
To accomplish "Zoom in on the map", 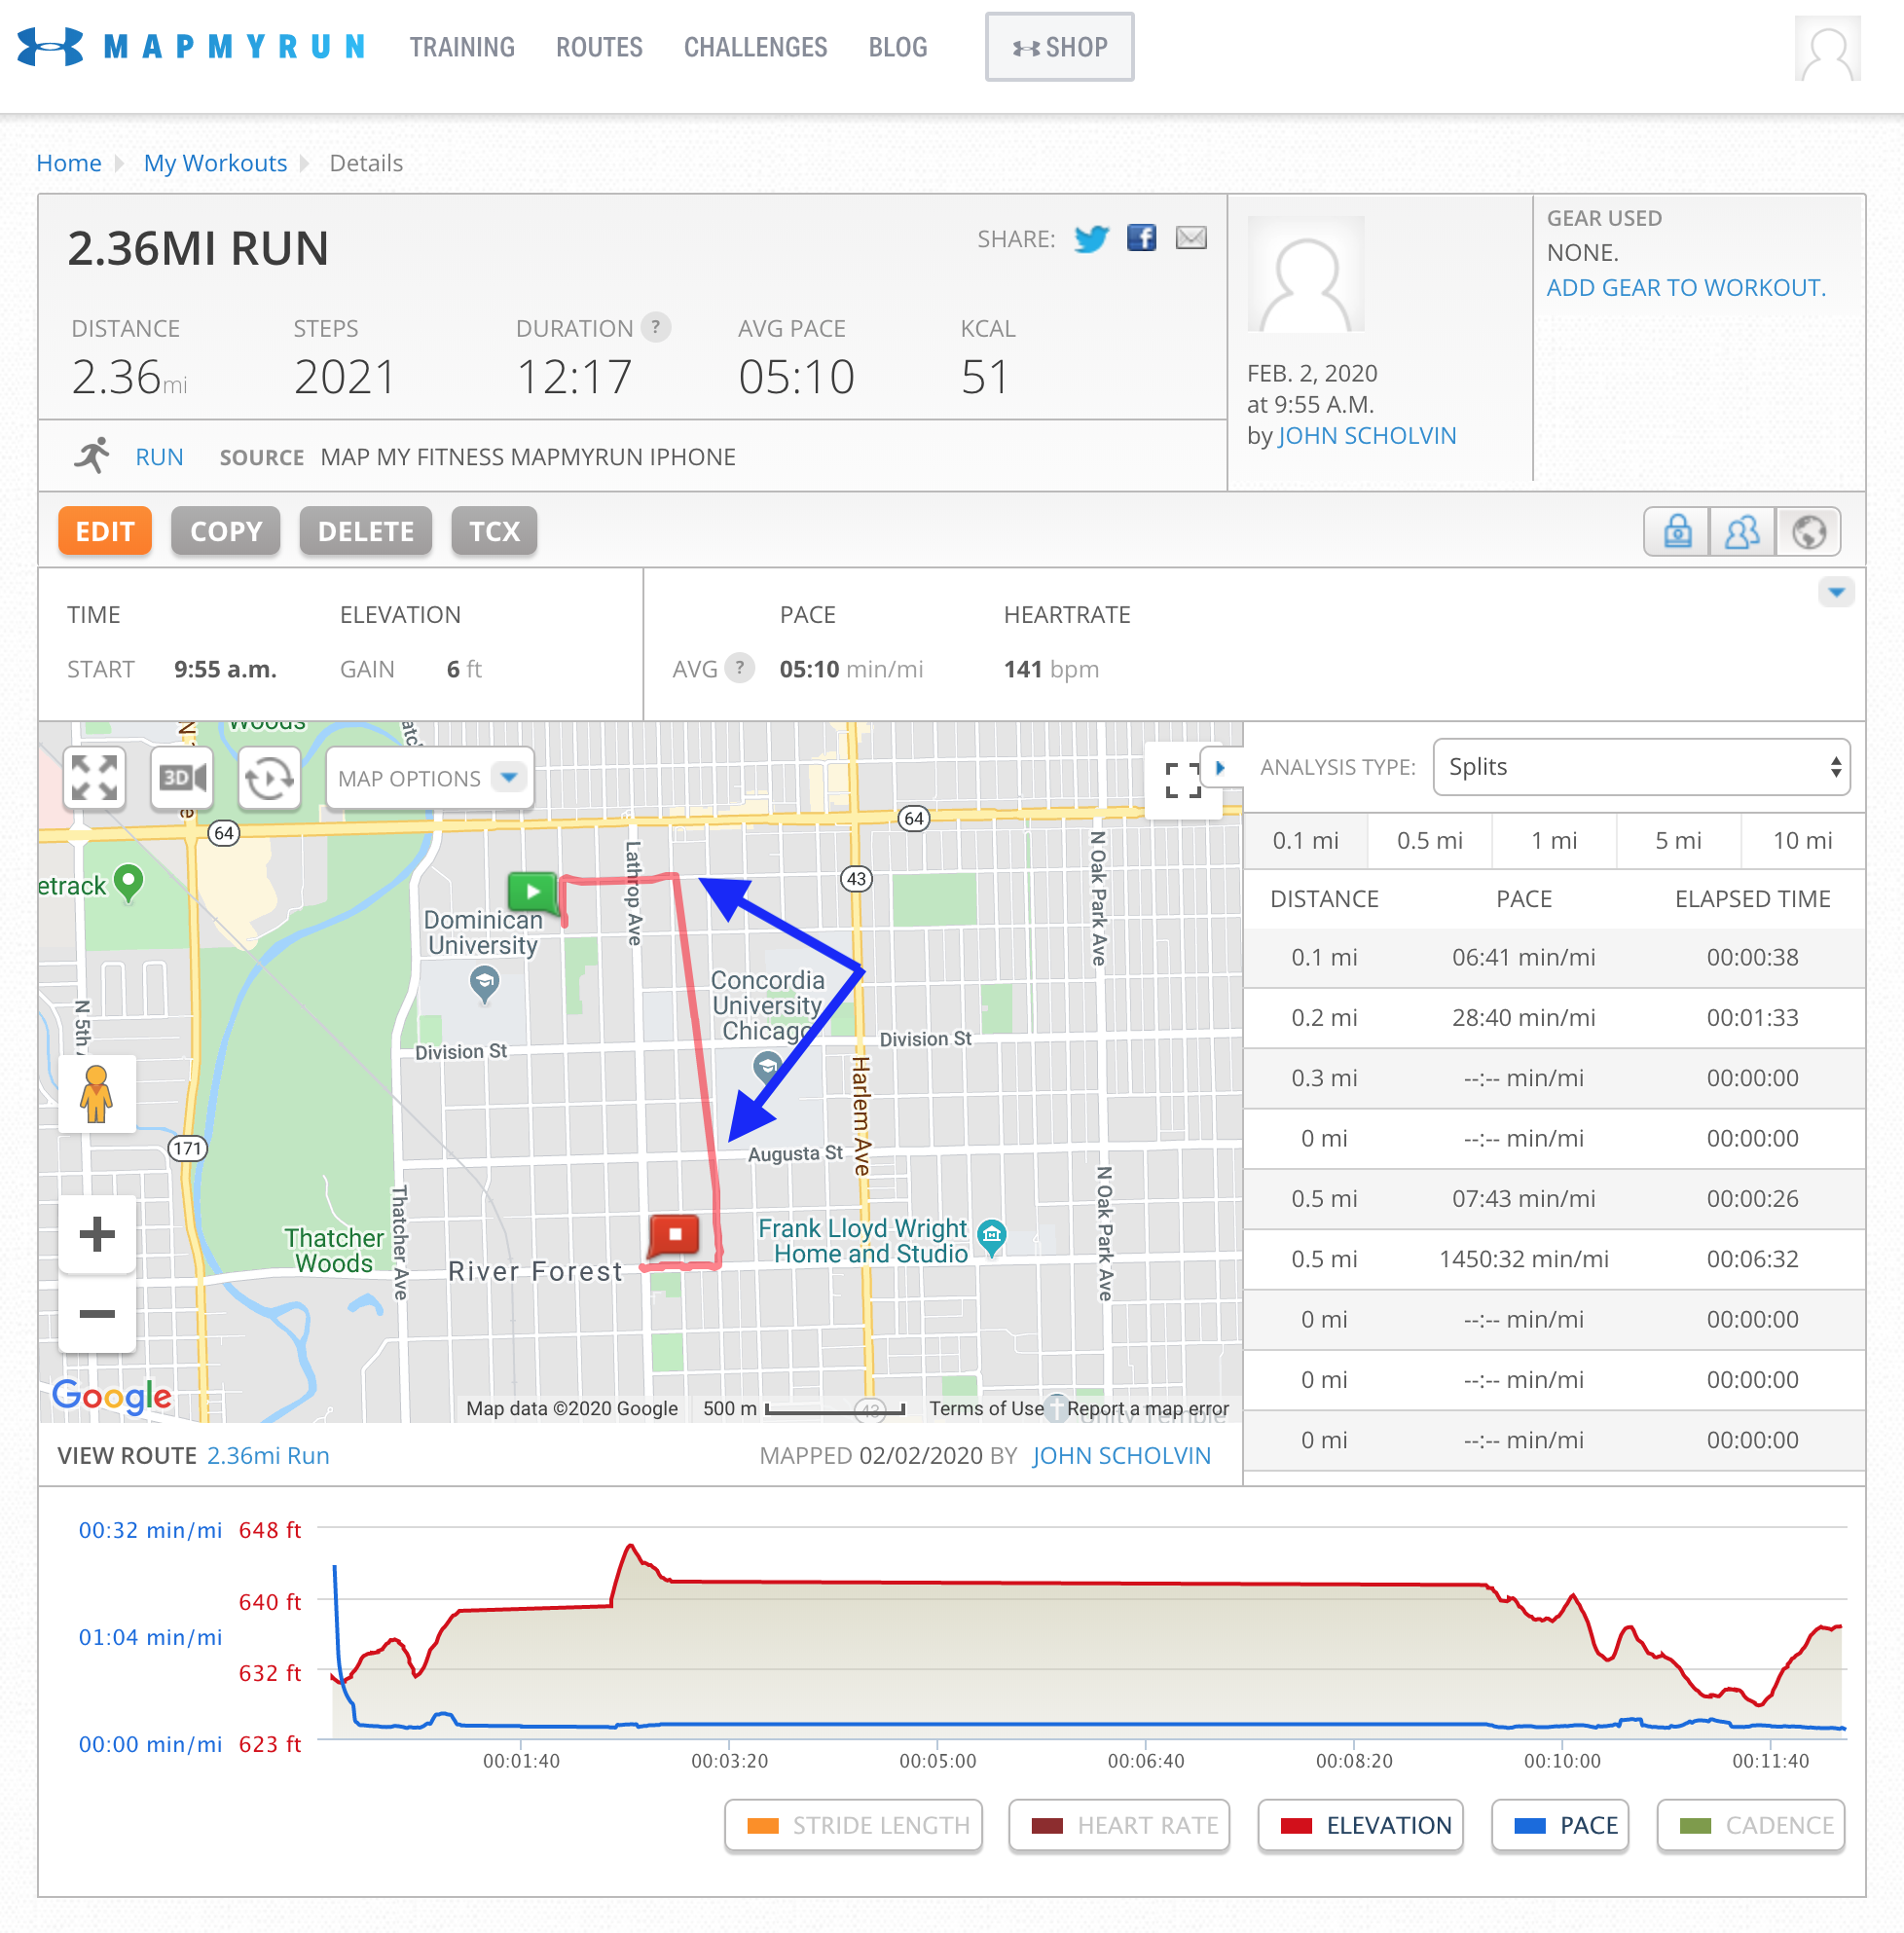I will (x=96, y=1234).
